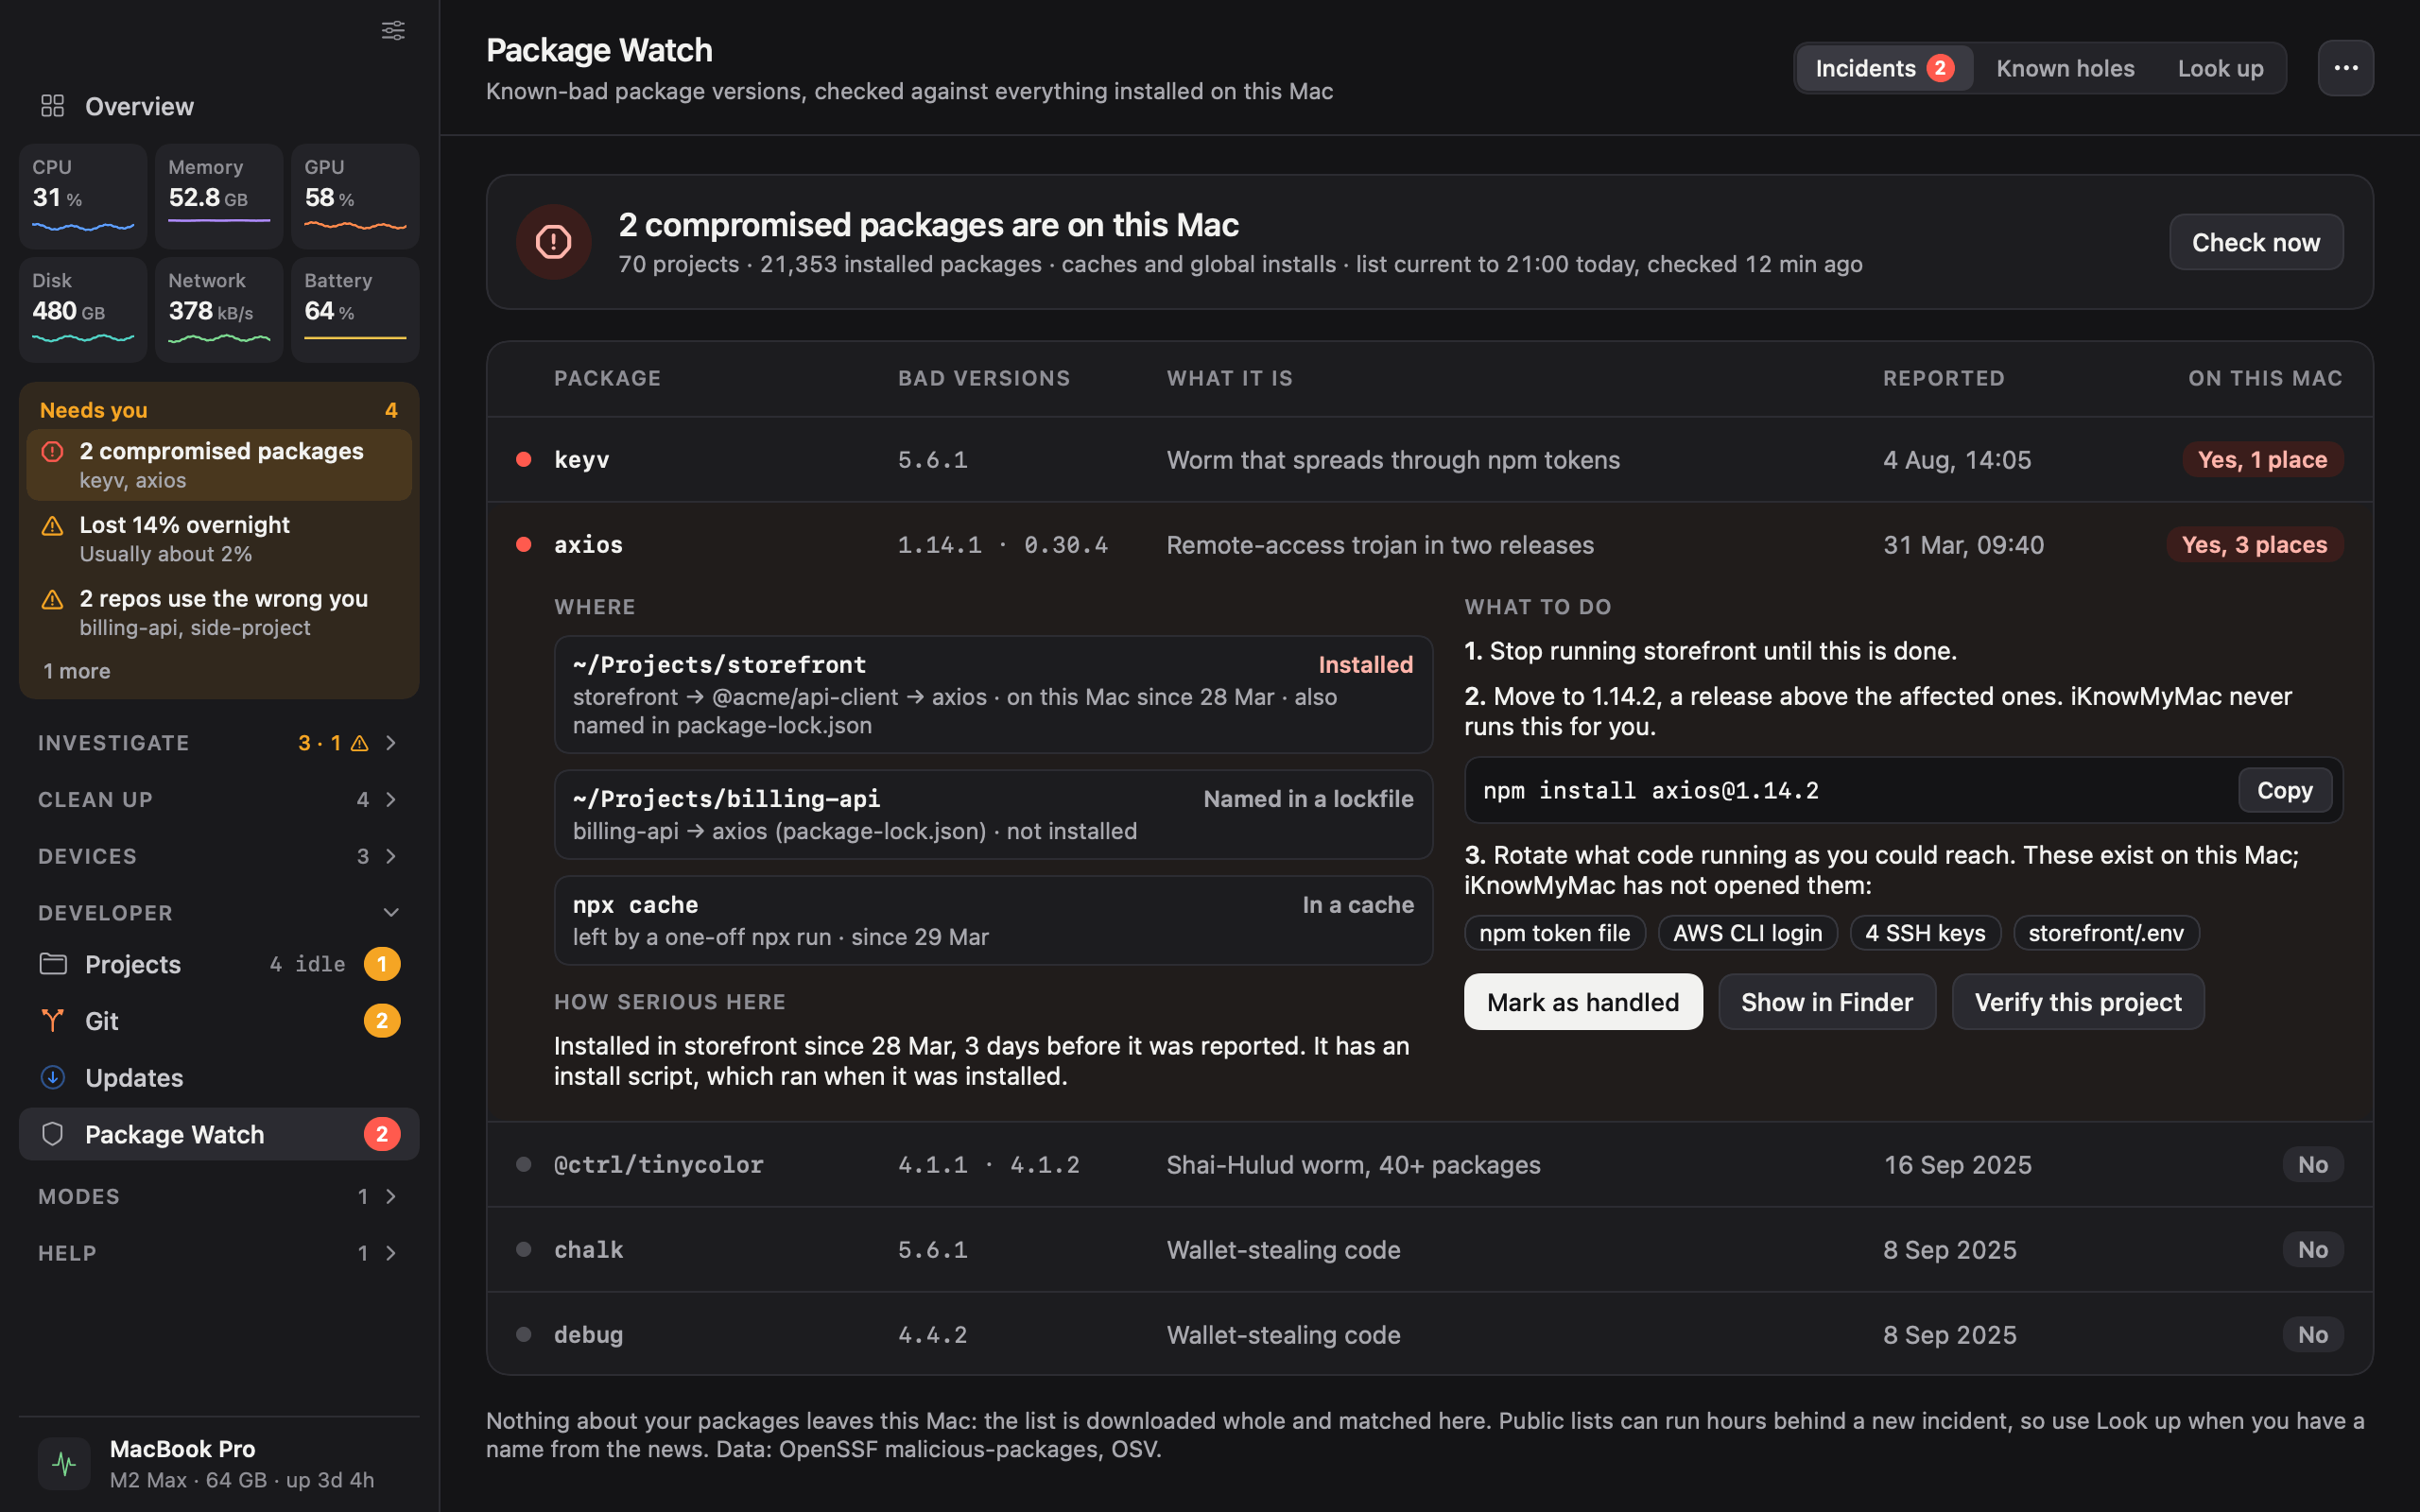Open the Battery 64% stat tile

(x=355, y=309)
